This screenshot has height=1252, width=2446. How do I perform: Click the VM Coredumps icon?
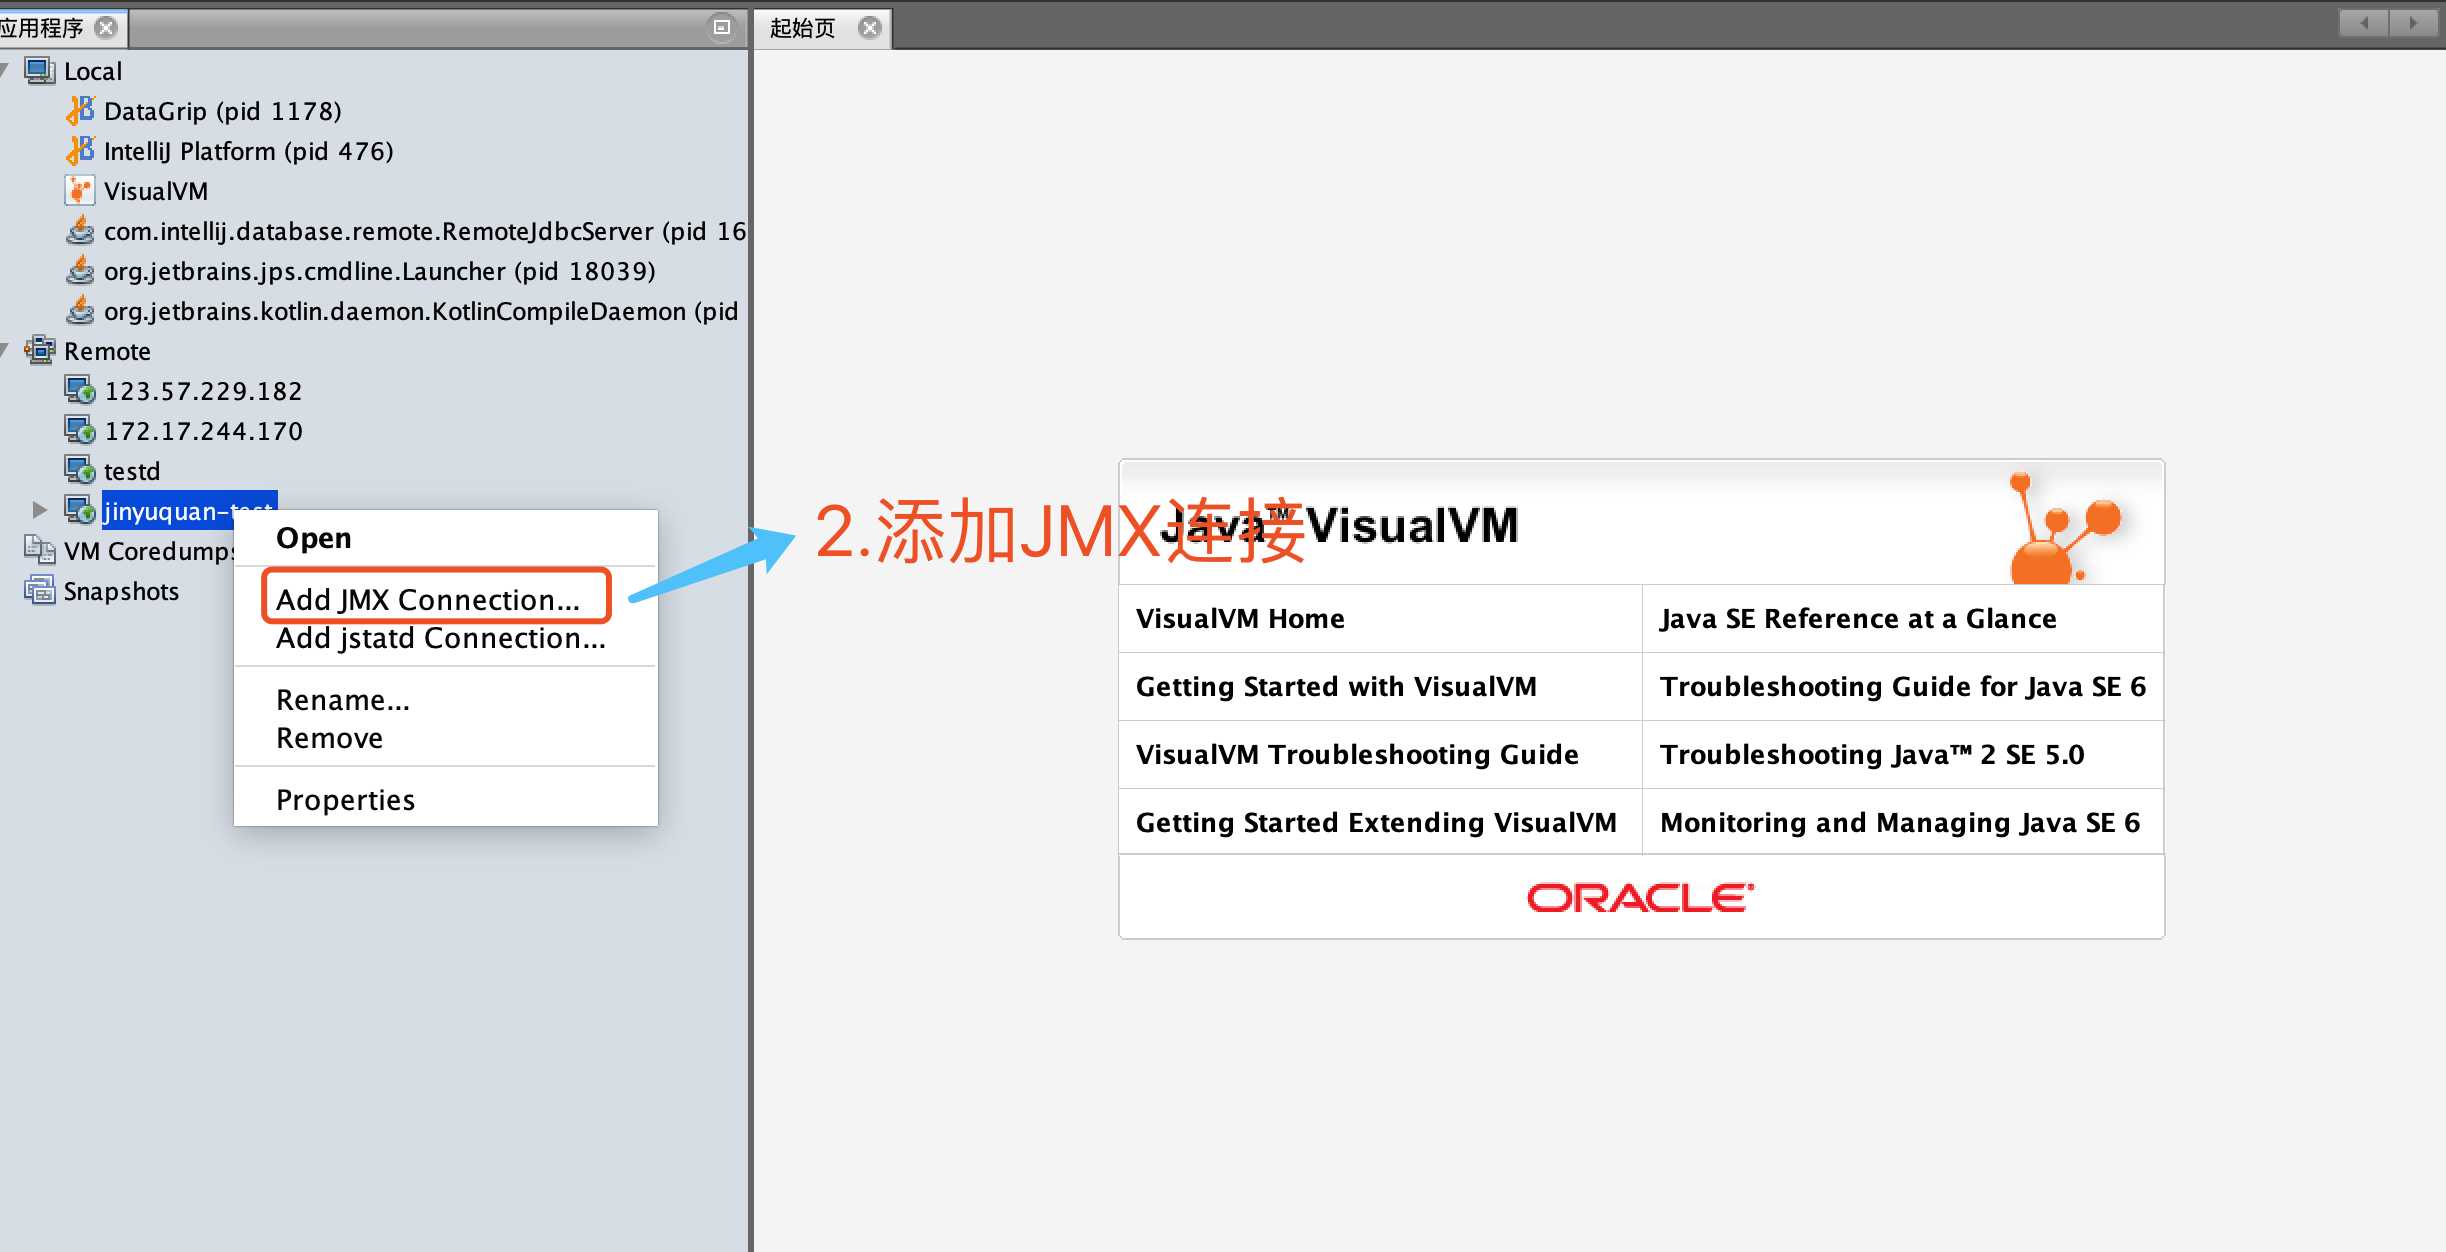click(x=40, y=551)
